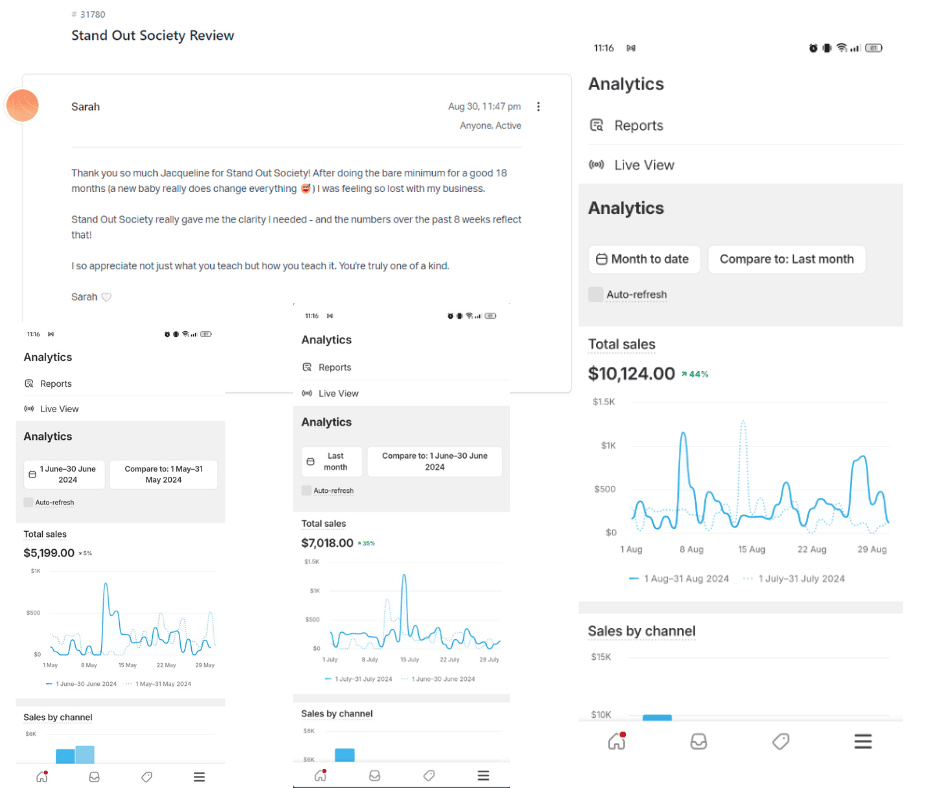Click Sales by channel heading in August screen
This screenshot has width=940, height=788.
(x=641, y=631)
